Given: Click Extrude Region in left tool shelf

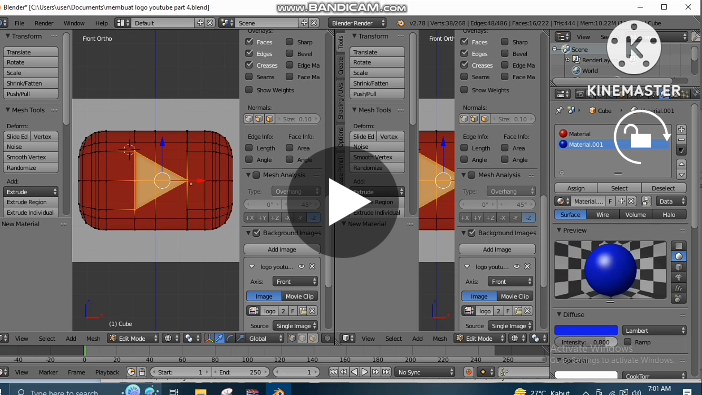Looking at the screenshot, I should click(31, 202).
